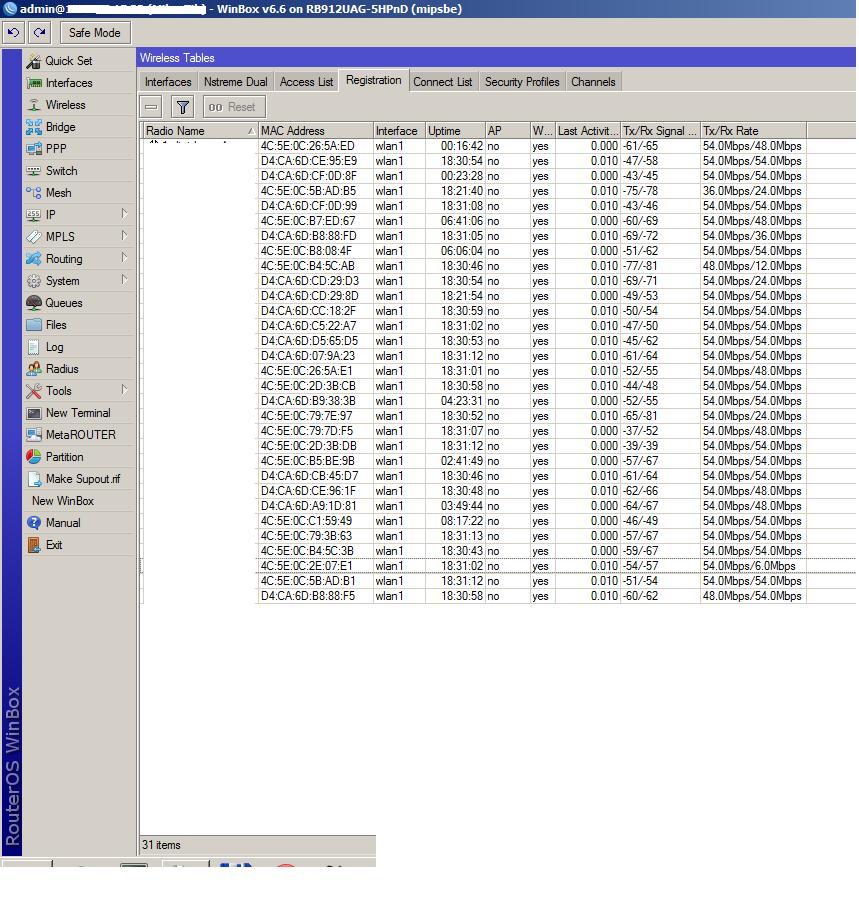Open Quick Set in sidebar
The image size is (859, 902).
tap(68, 61)
